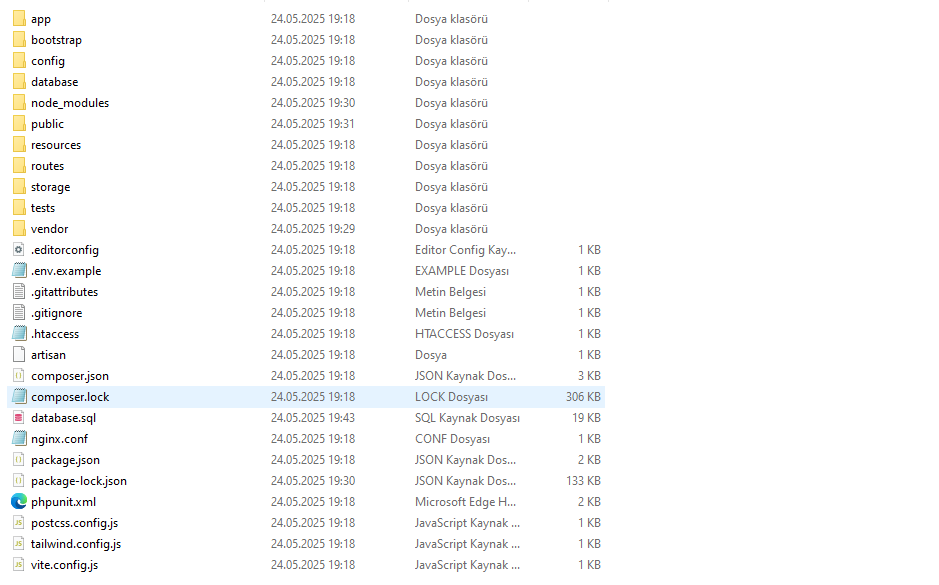Image resolution: width=939 pixels, height=585 pixels.
Task: Click the postcss.config.js JS file icon
Action: 19,523
